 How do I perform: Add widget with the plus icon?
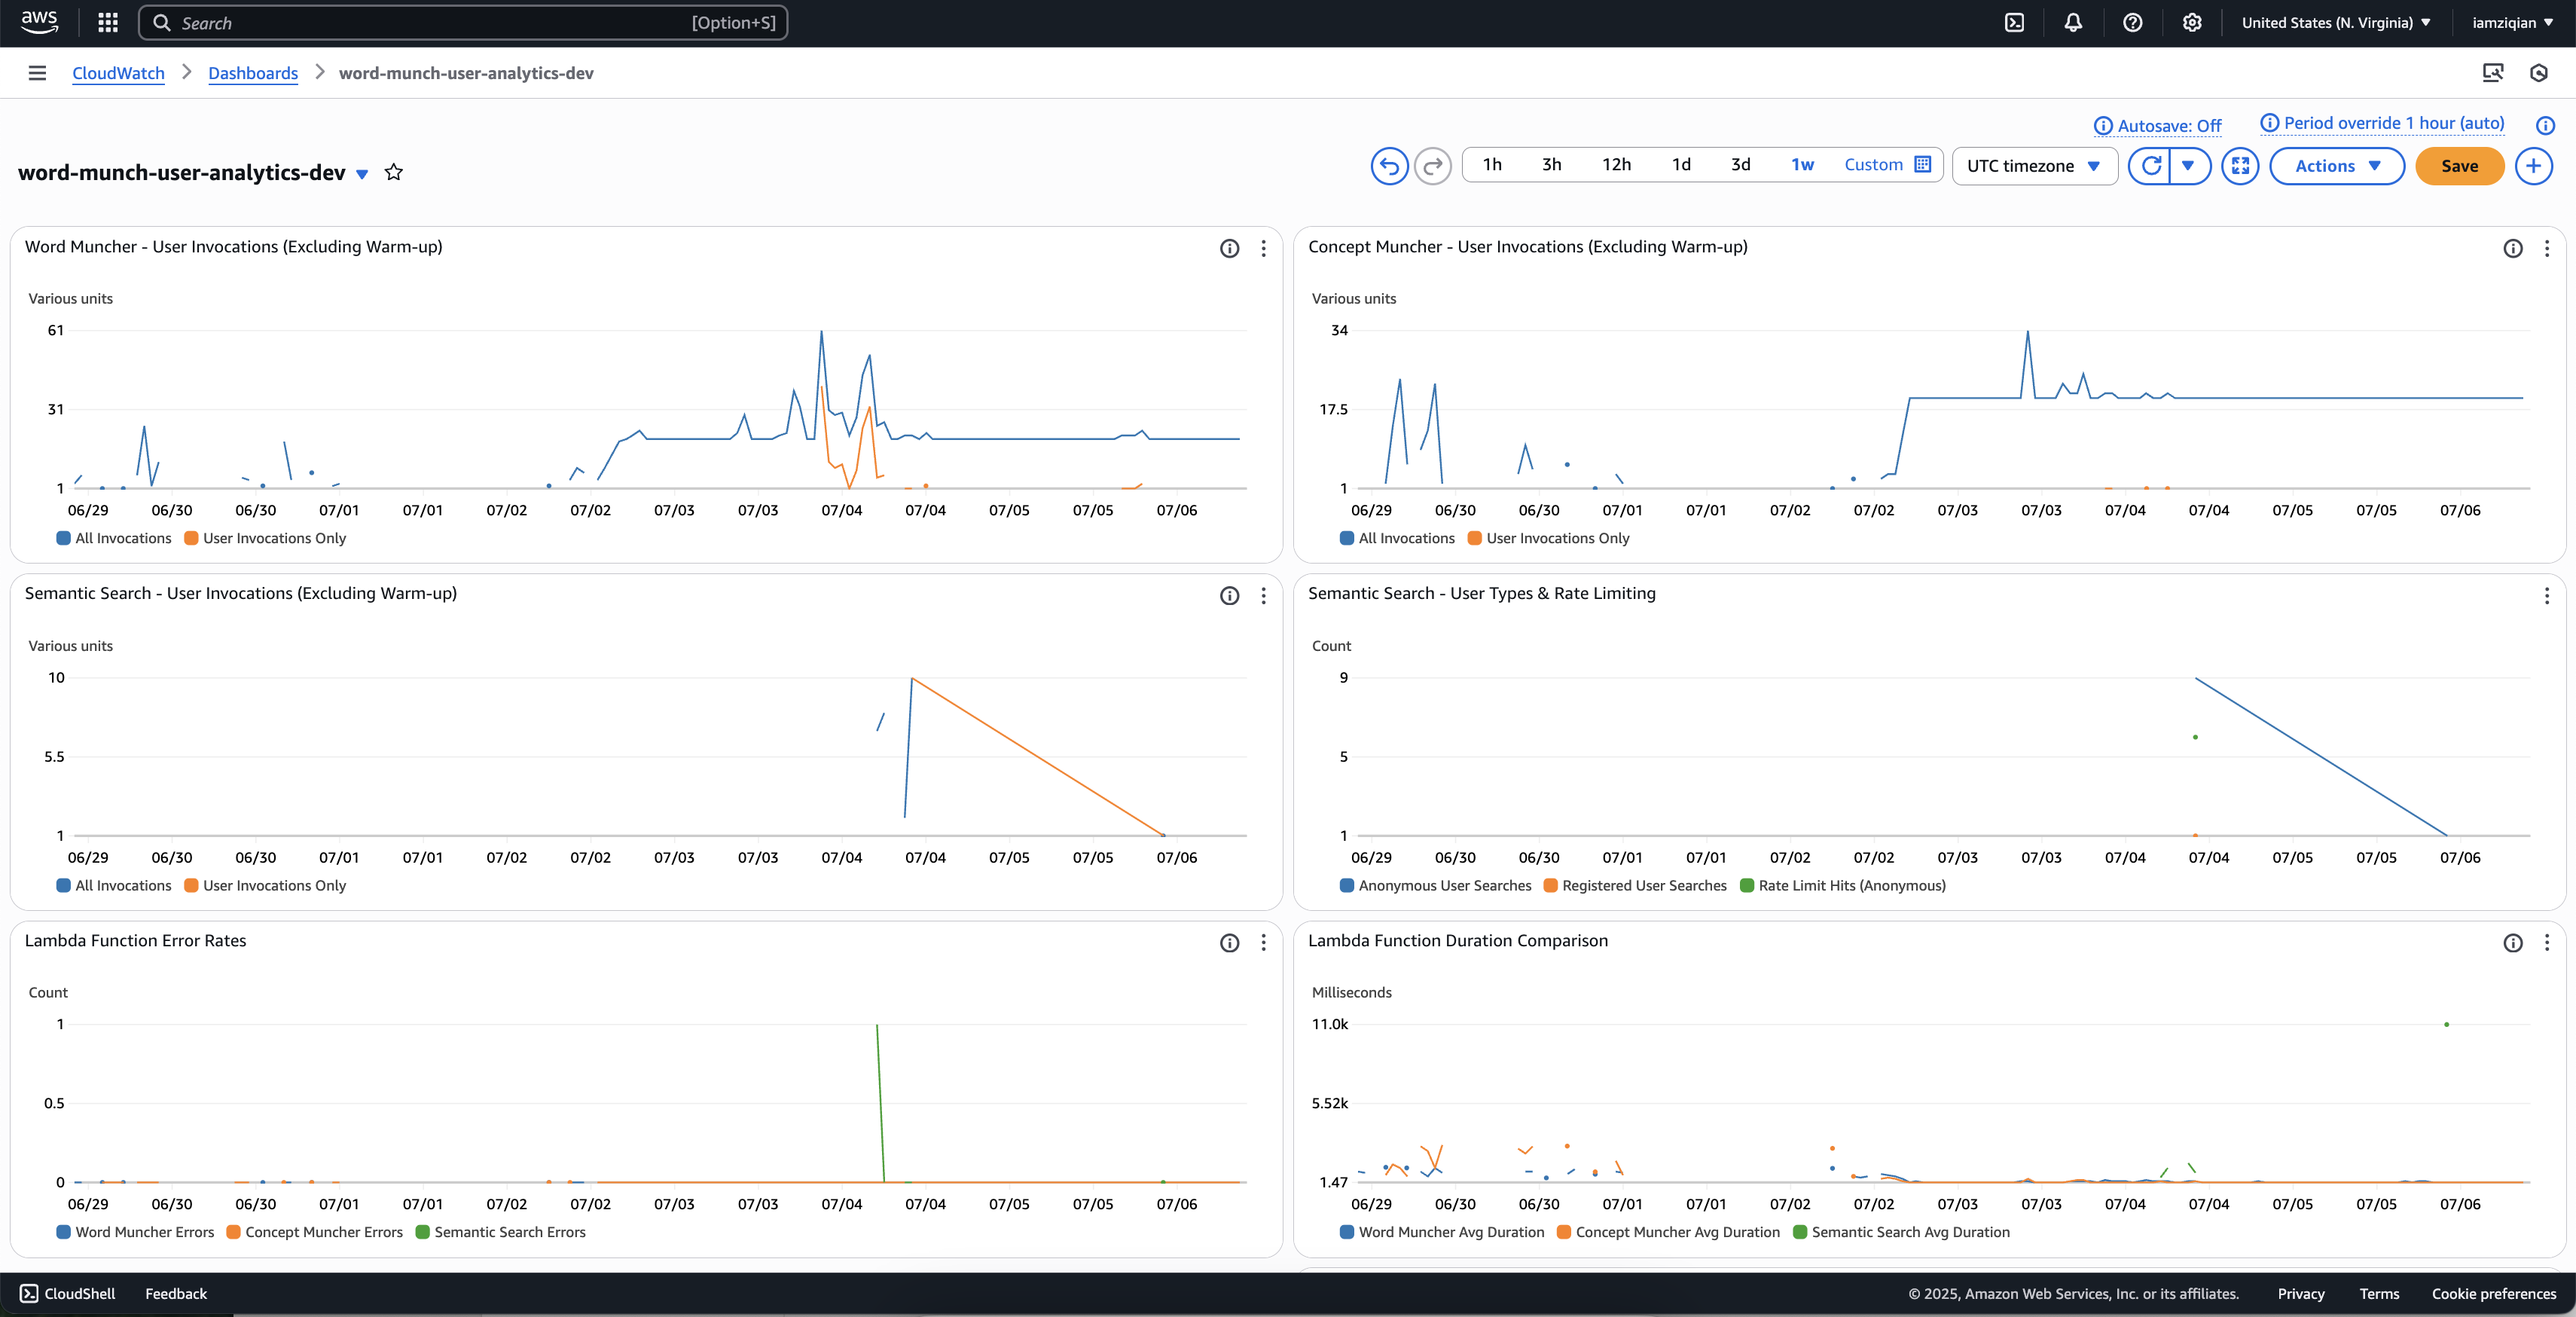[2533, 166]
